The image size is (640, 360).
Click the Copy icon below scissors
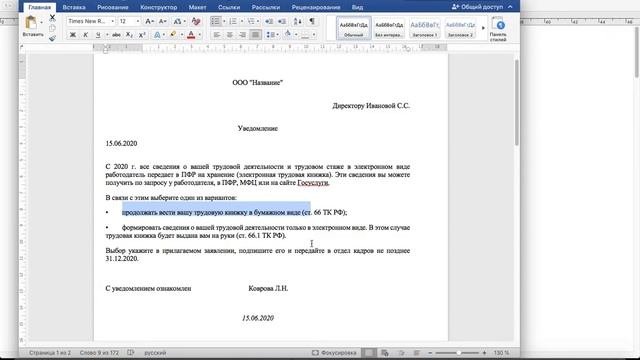click(x=52, y=28)
